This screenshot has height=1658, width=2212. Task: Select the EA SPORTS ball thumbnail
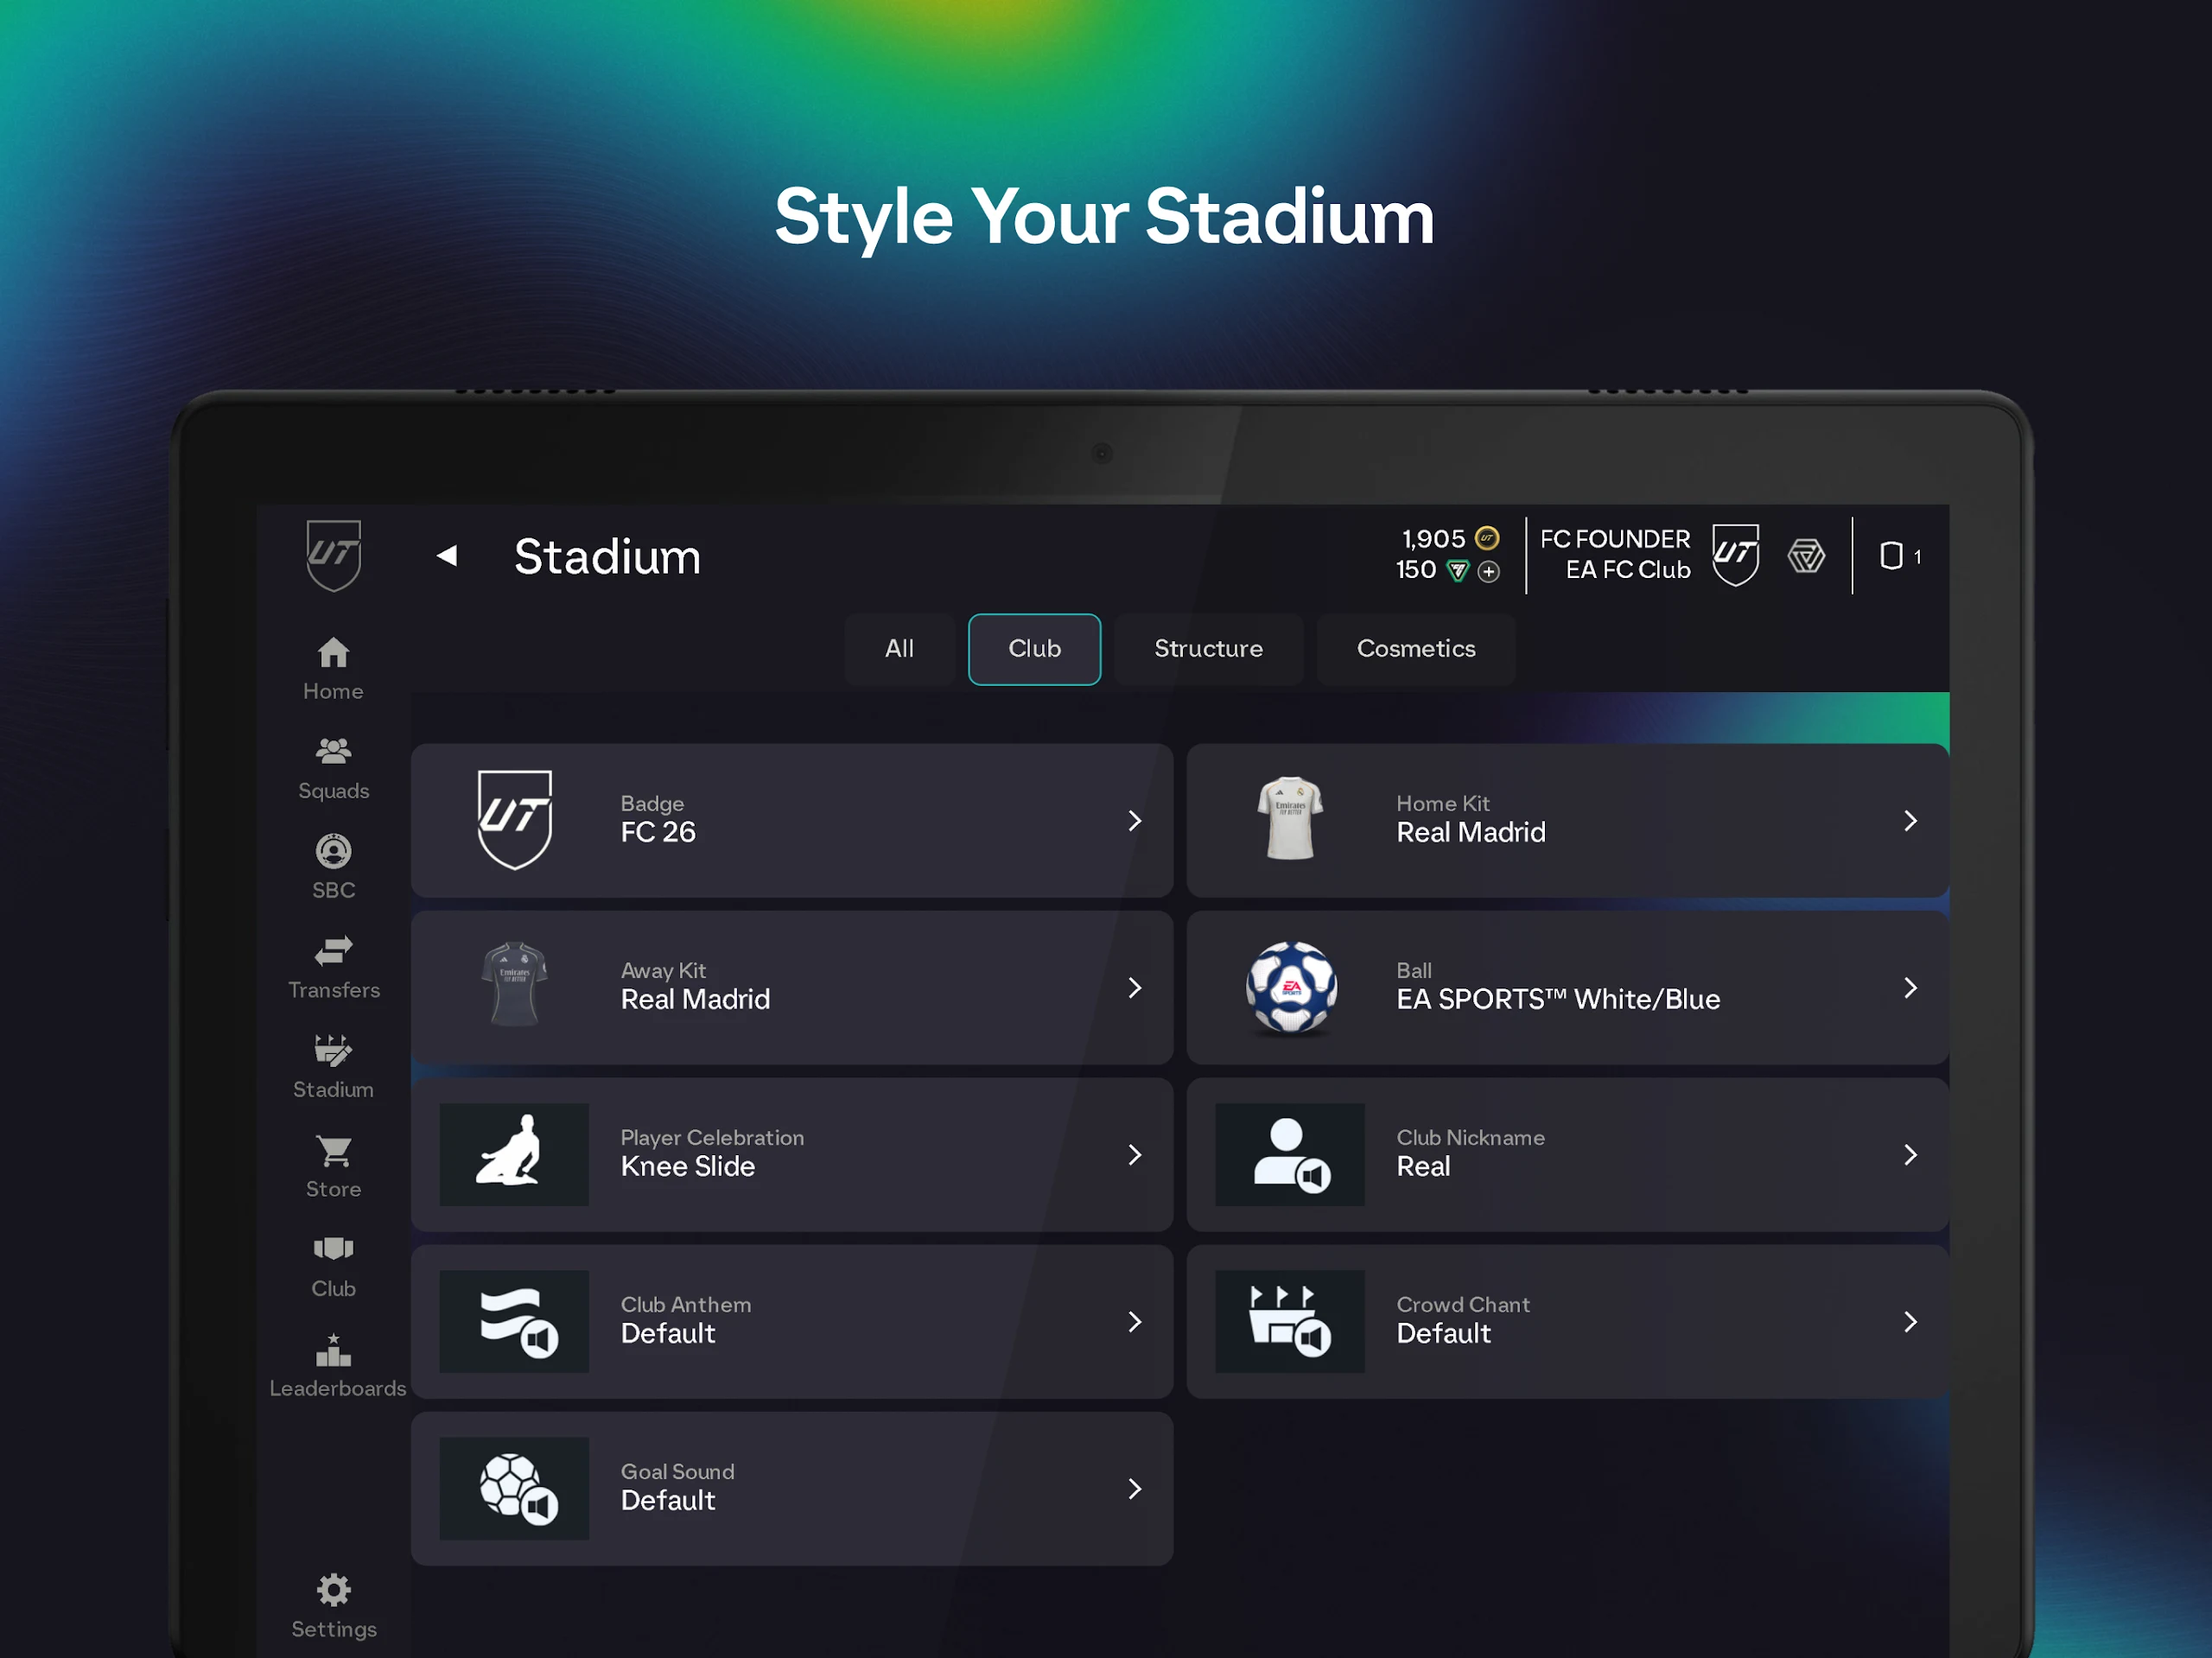point(1290,987)
